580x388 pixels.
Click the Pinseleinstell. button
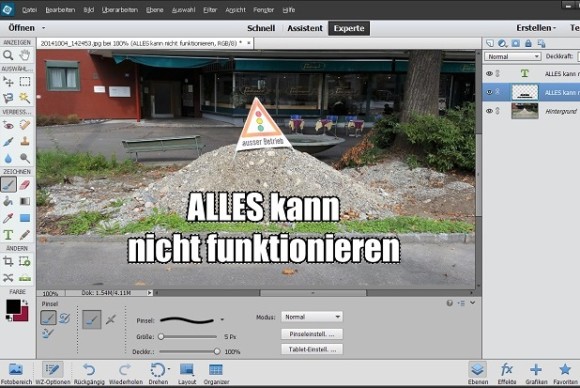pos(312,334)
